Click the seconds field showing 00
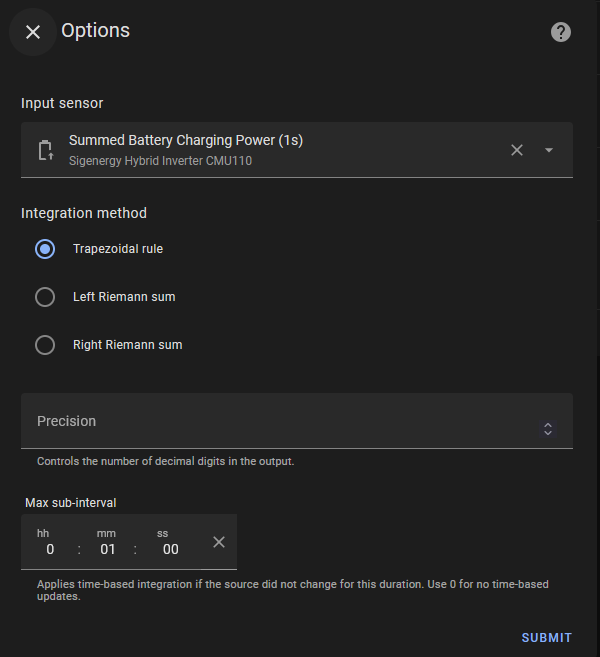600x657 pixels. (170, 549)
